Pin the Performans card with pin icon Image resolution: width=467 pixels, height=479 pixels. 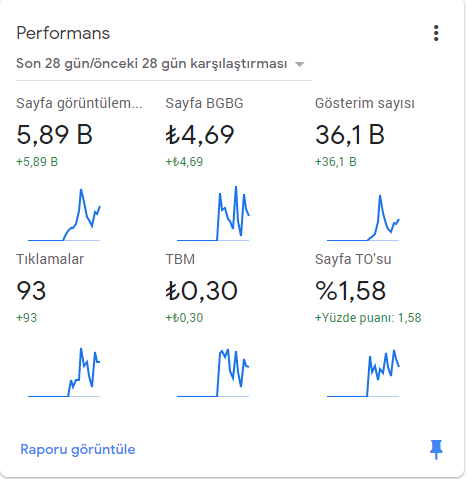436,449
